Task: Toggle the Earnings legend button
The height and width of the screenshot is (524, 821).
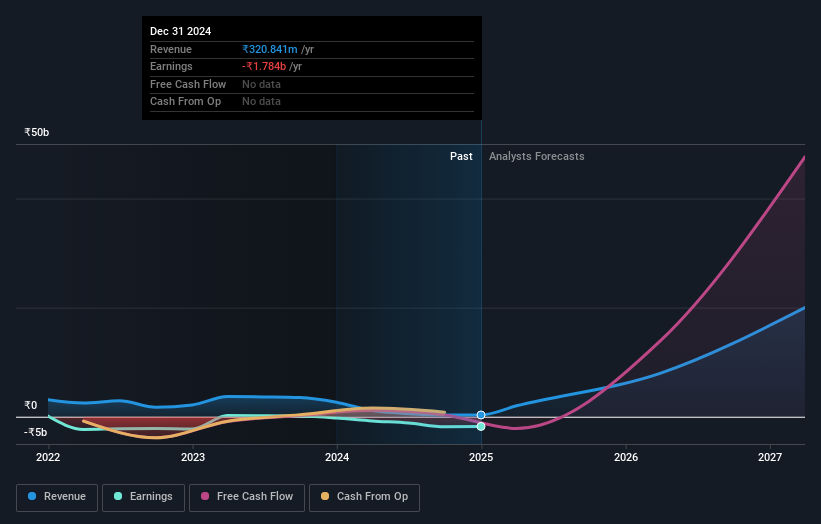Action: pyautogui.click(x=143, y=497)
